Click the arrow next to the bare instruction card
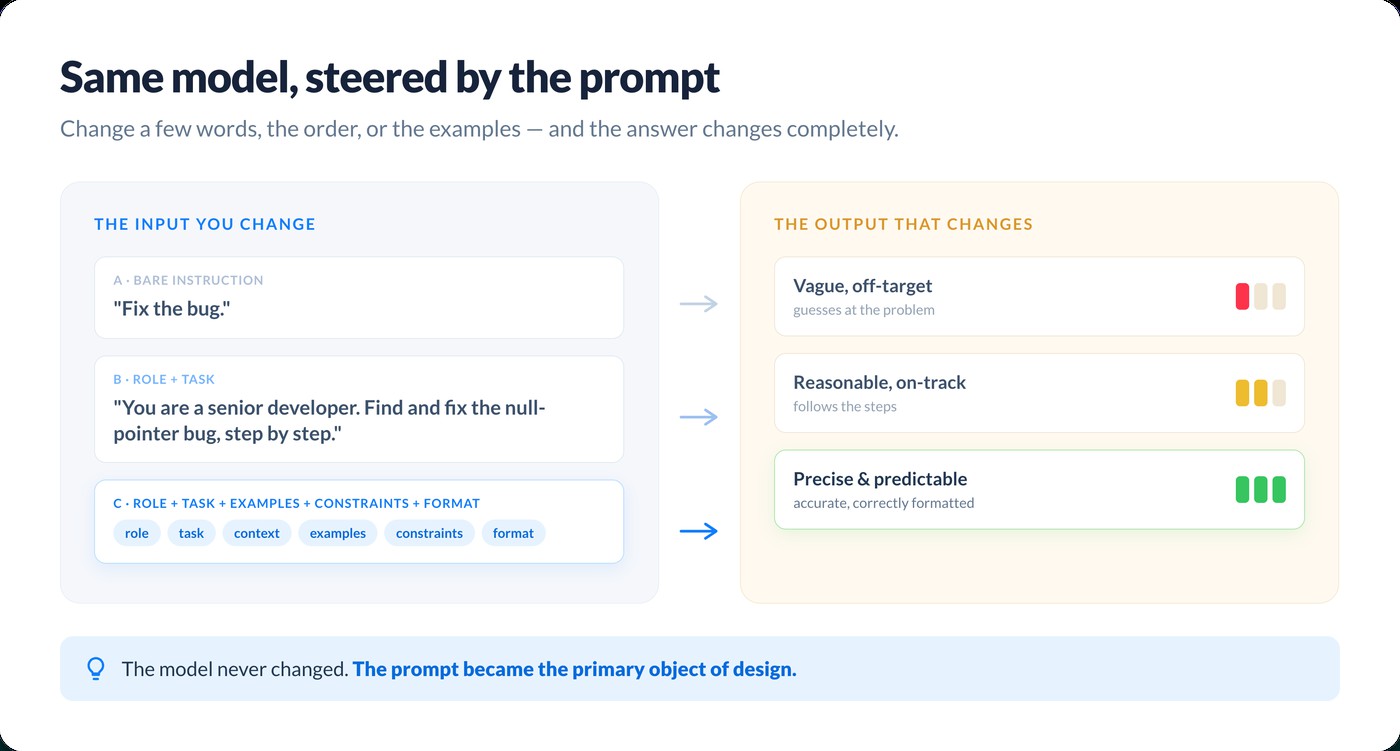The height and width of the screenshot is (751, 1400). coord(699,304)
